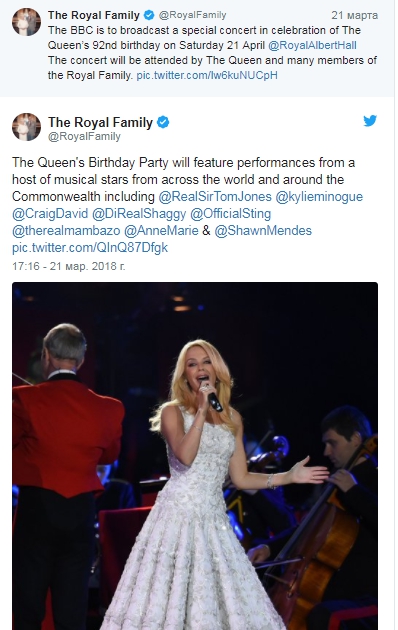Click the 21 марта date on top tweet

click(354, 15)
